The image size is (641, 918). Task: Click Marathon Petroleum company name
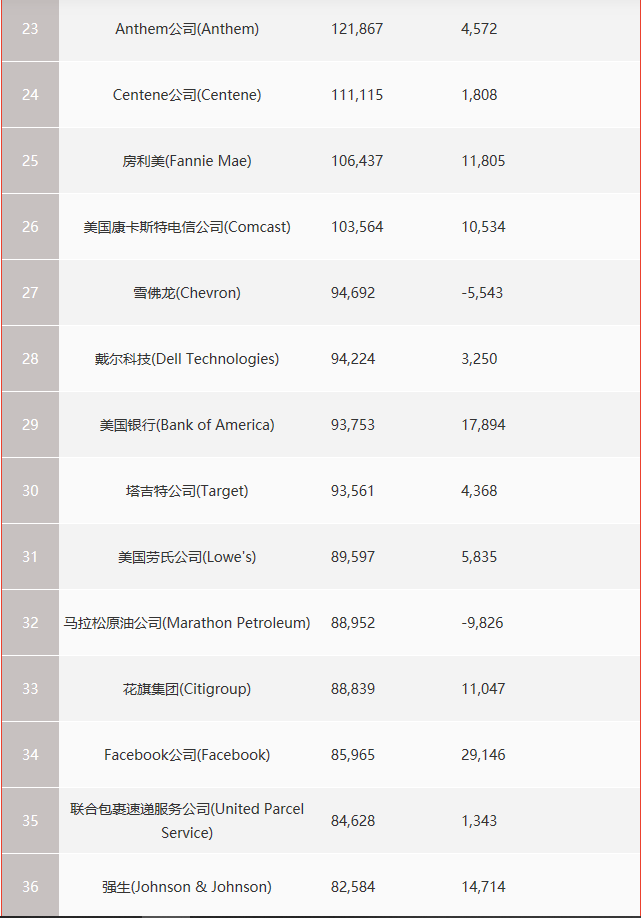187,623
